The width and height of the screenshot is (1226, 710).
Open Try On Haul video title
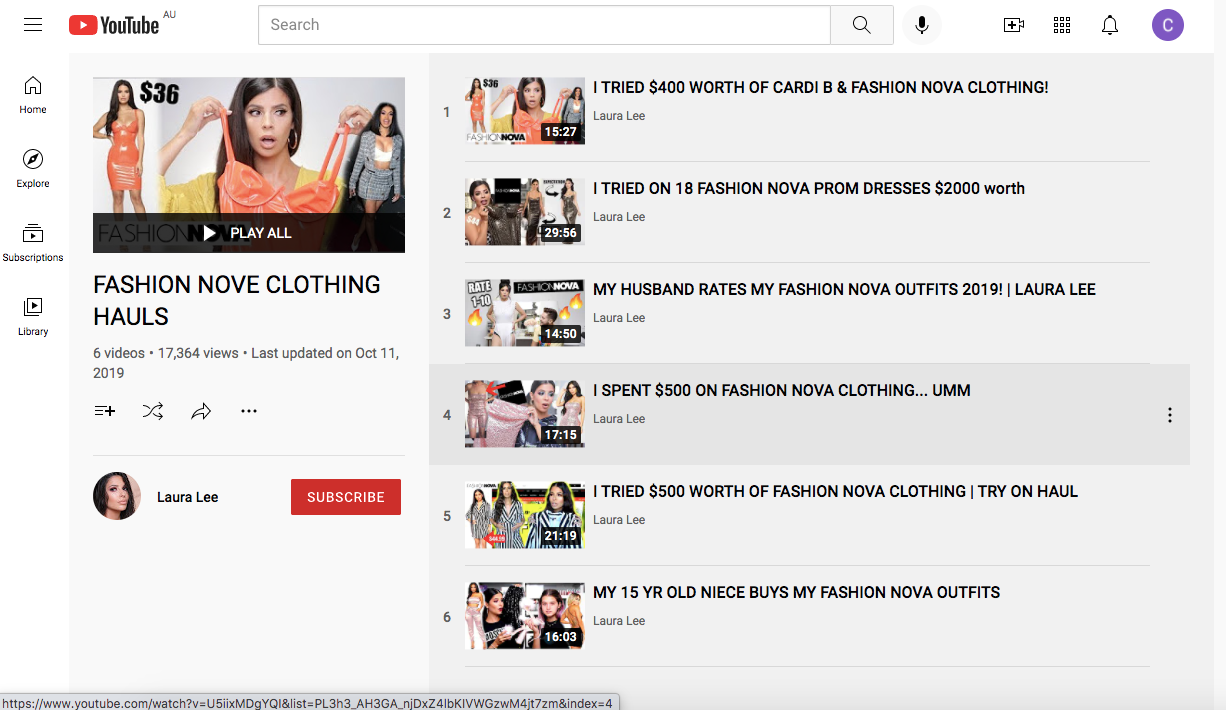(836, 492)
